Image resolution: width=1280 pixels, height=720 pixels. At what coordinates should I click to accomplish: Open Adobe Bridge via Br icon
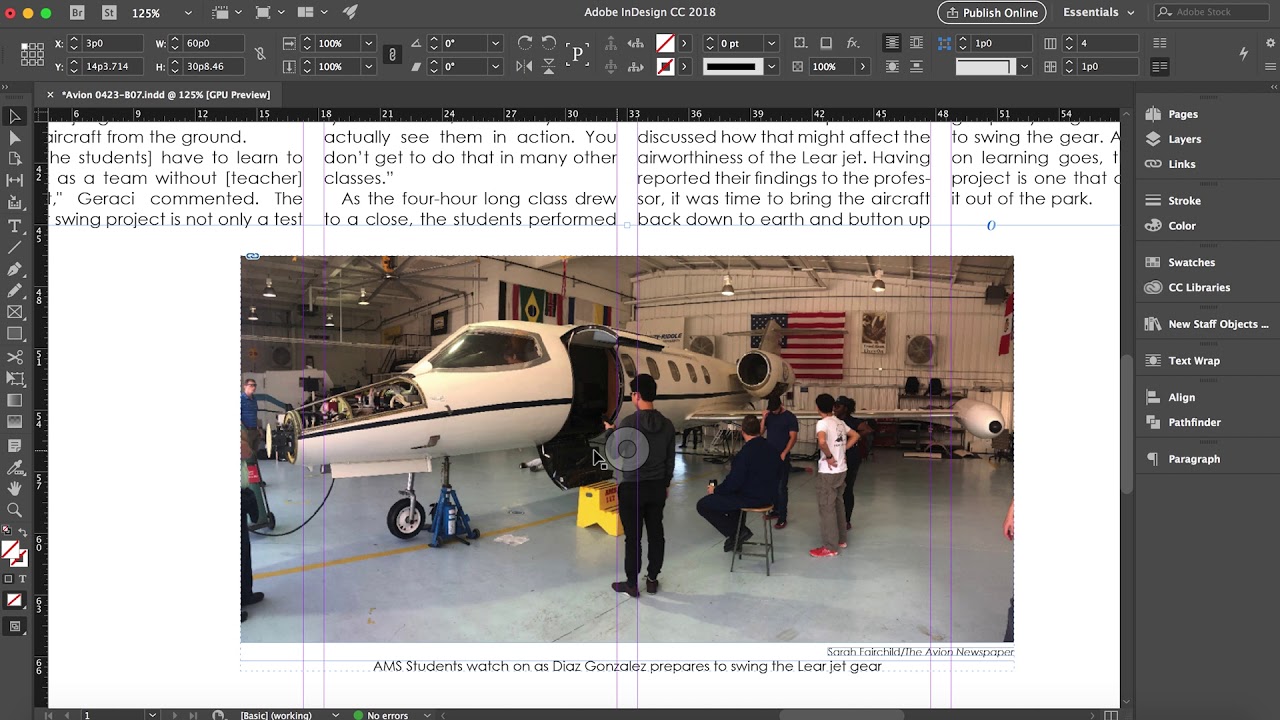77,13
